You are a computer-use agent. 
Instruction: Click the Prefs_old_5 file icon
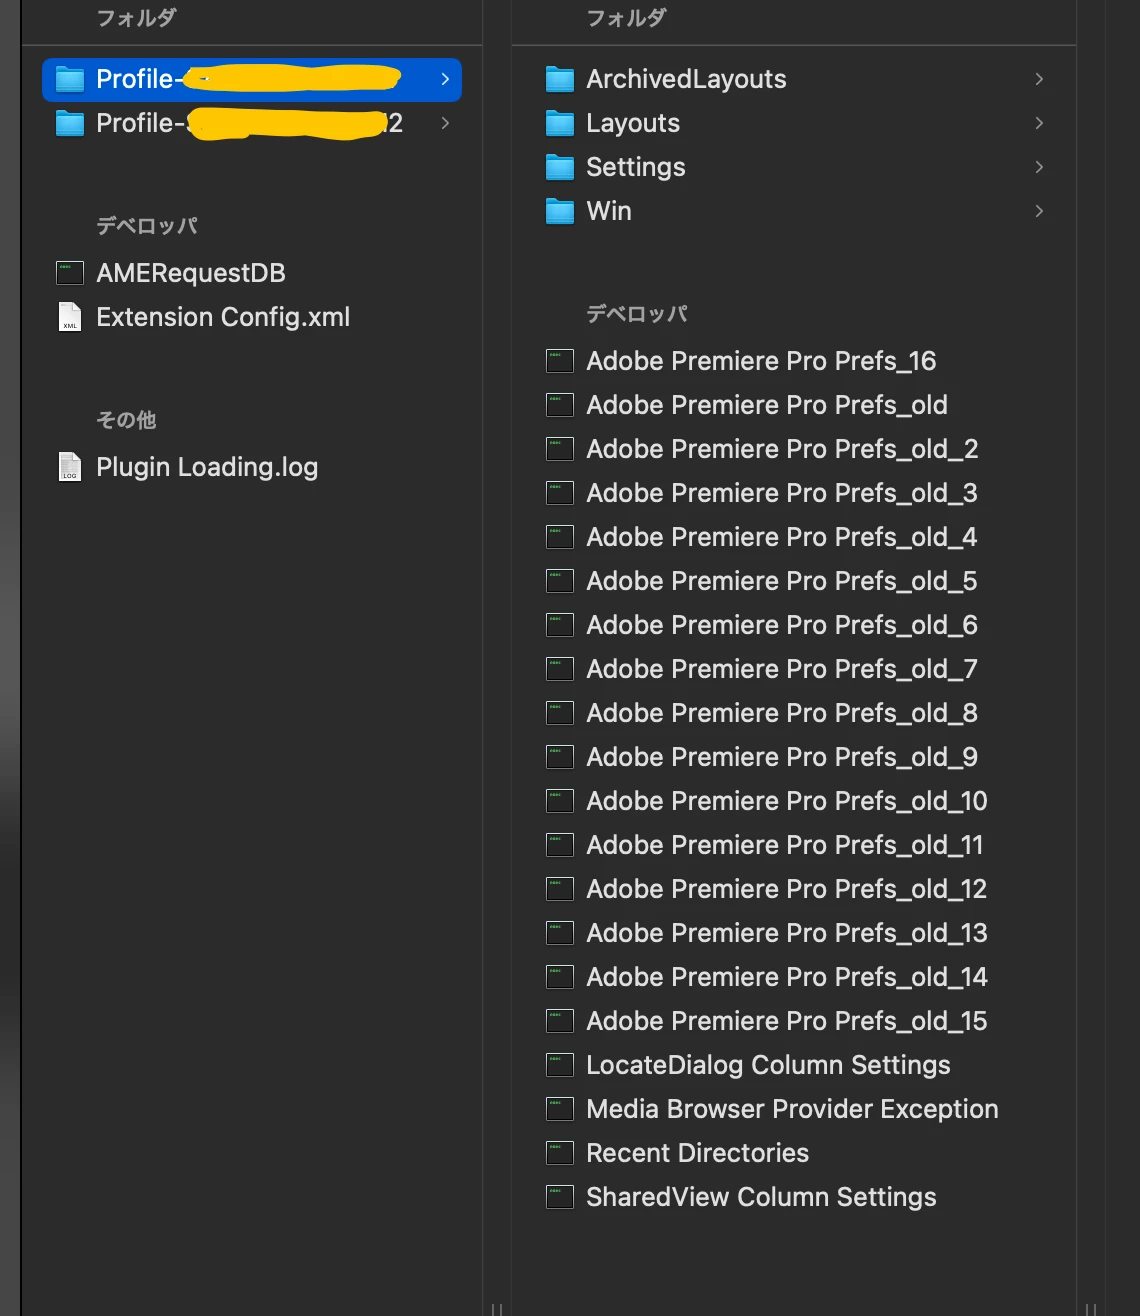(x=560, y=581)
